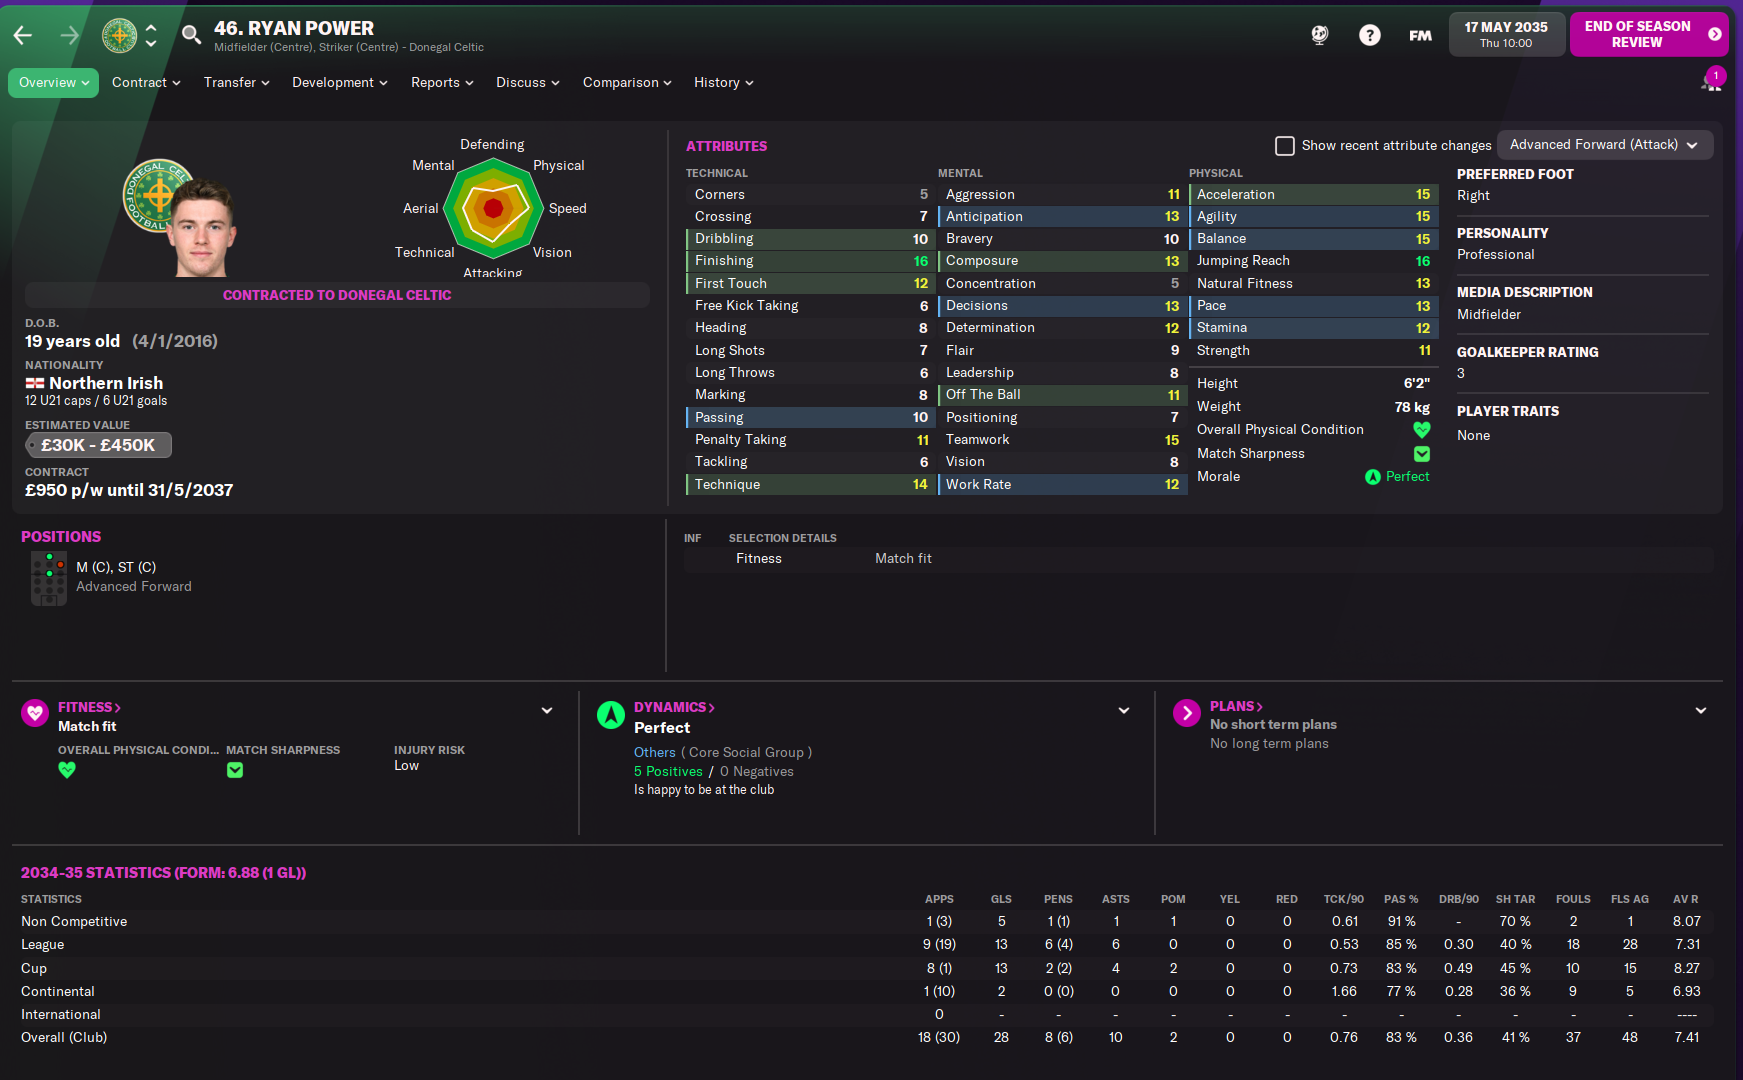1743x1080 pixels.
Task: Step through players with the up/down arrows
Action: (151, 36)
